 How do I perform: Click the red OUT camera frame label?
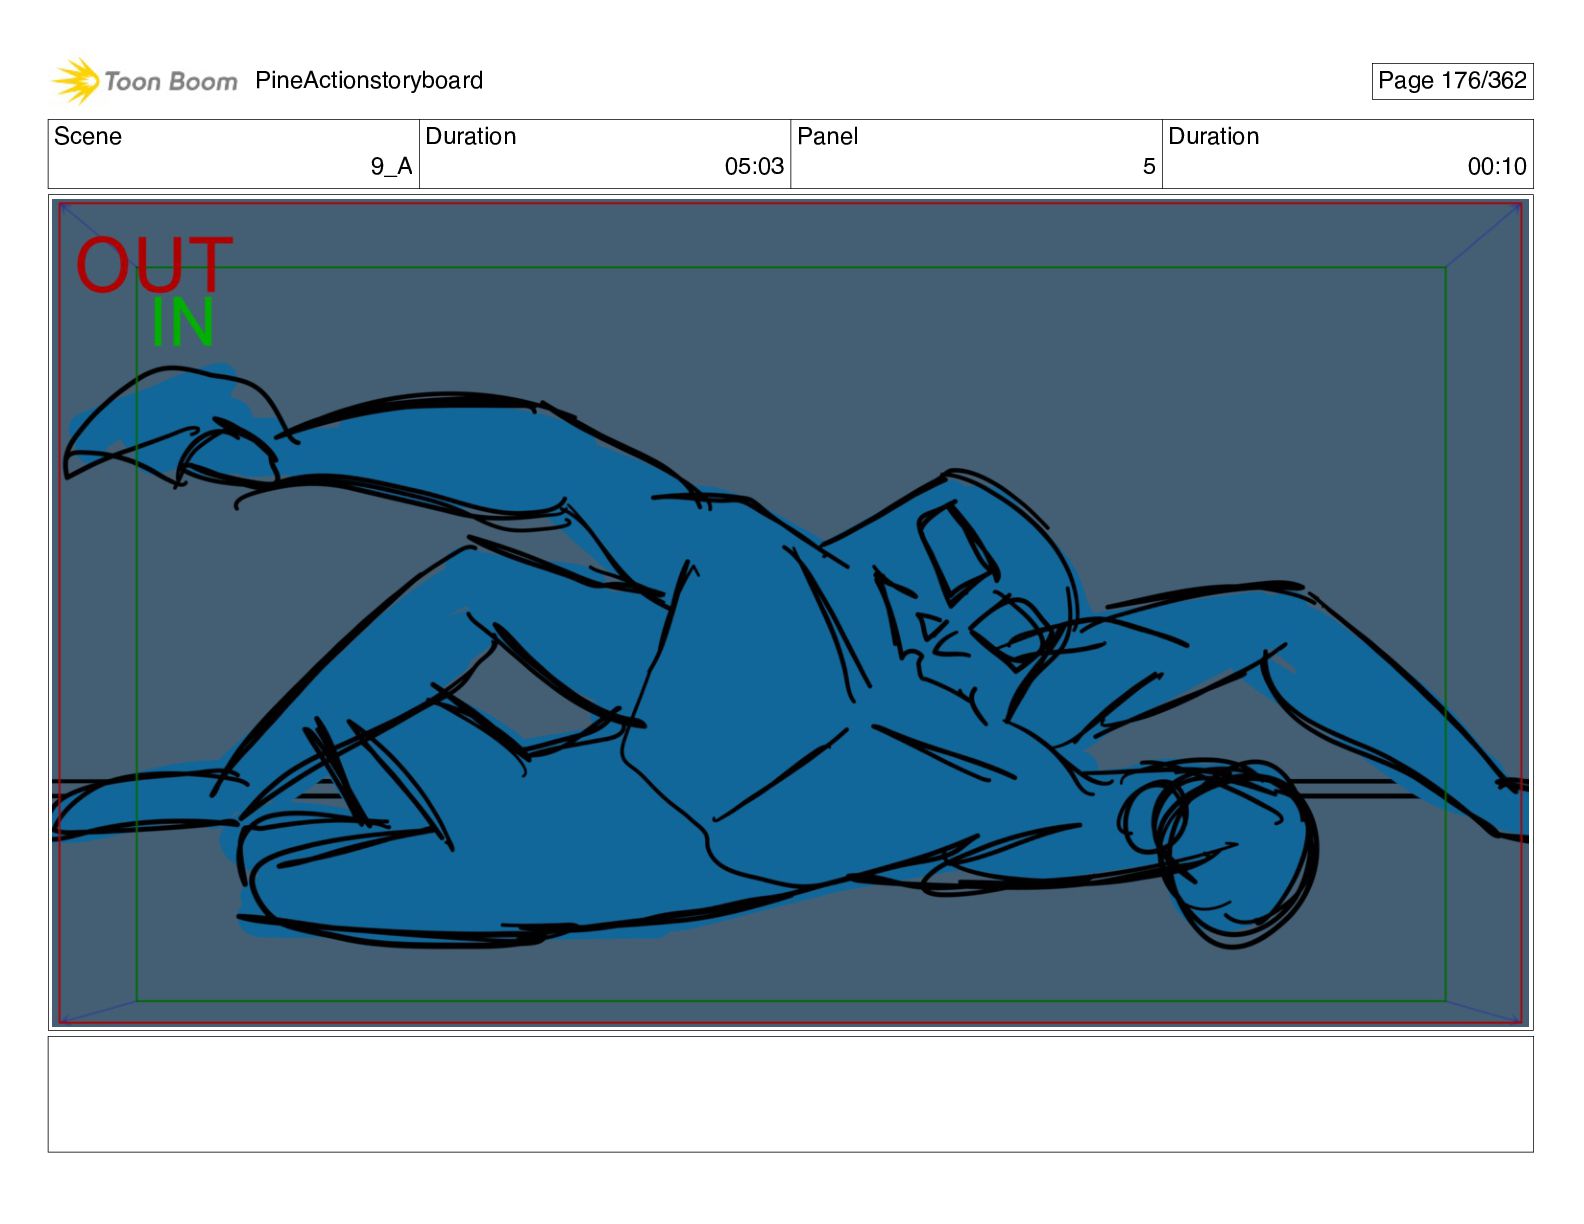coord(154,264)
